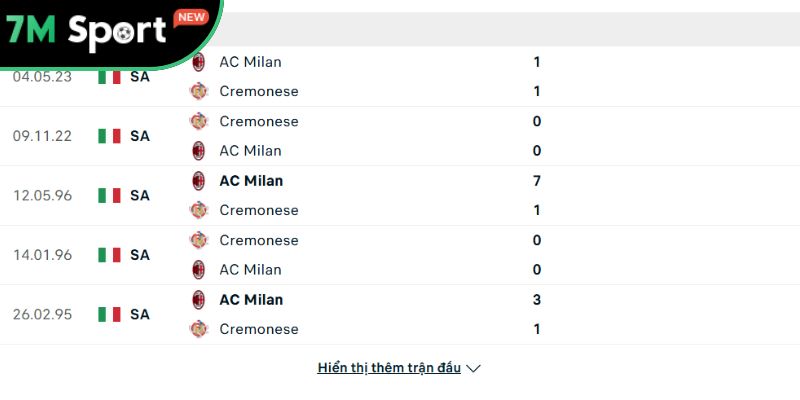
Task: Click the AC Milan crest in the 26.02.95 match
Action: coord(199,299)
